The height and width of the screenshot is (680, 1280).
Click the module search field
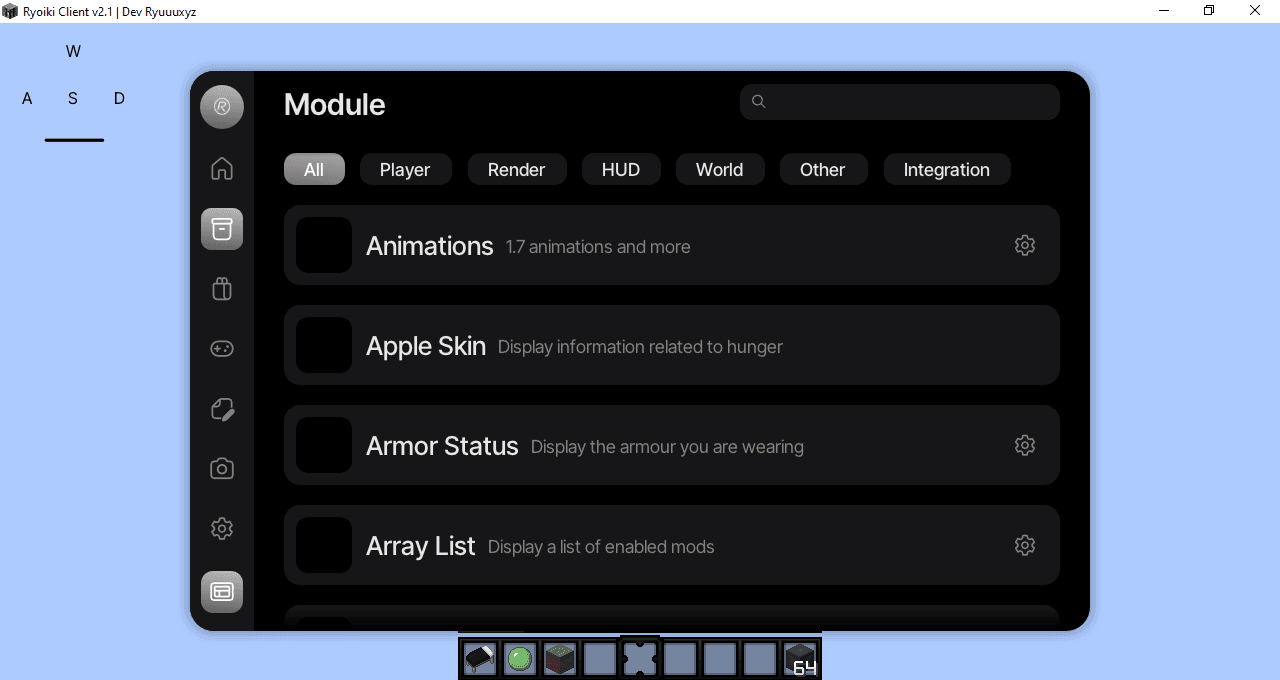coord(900,102)
